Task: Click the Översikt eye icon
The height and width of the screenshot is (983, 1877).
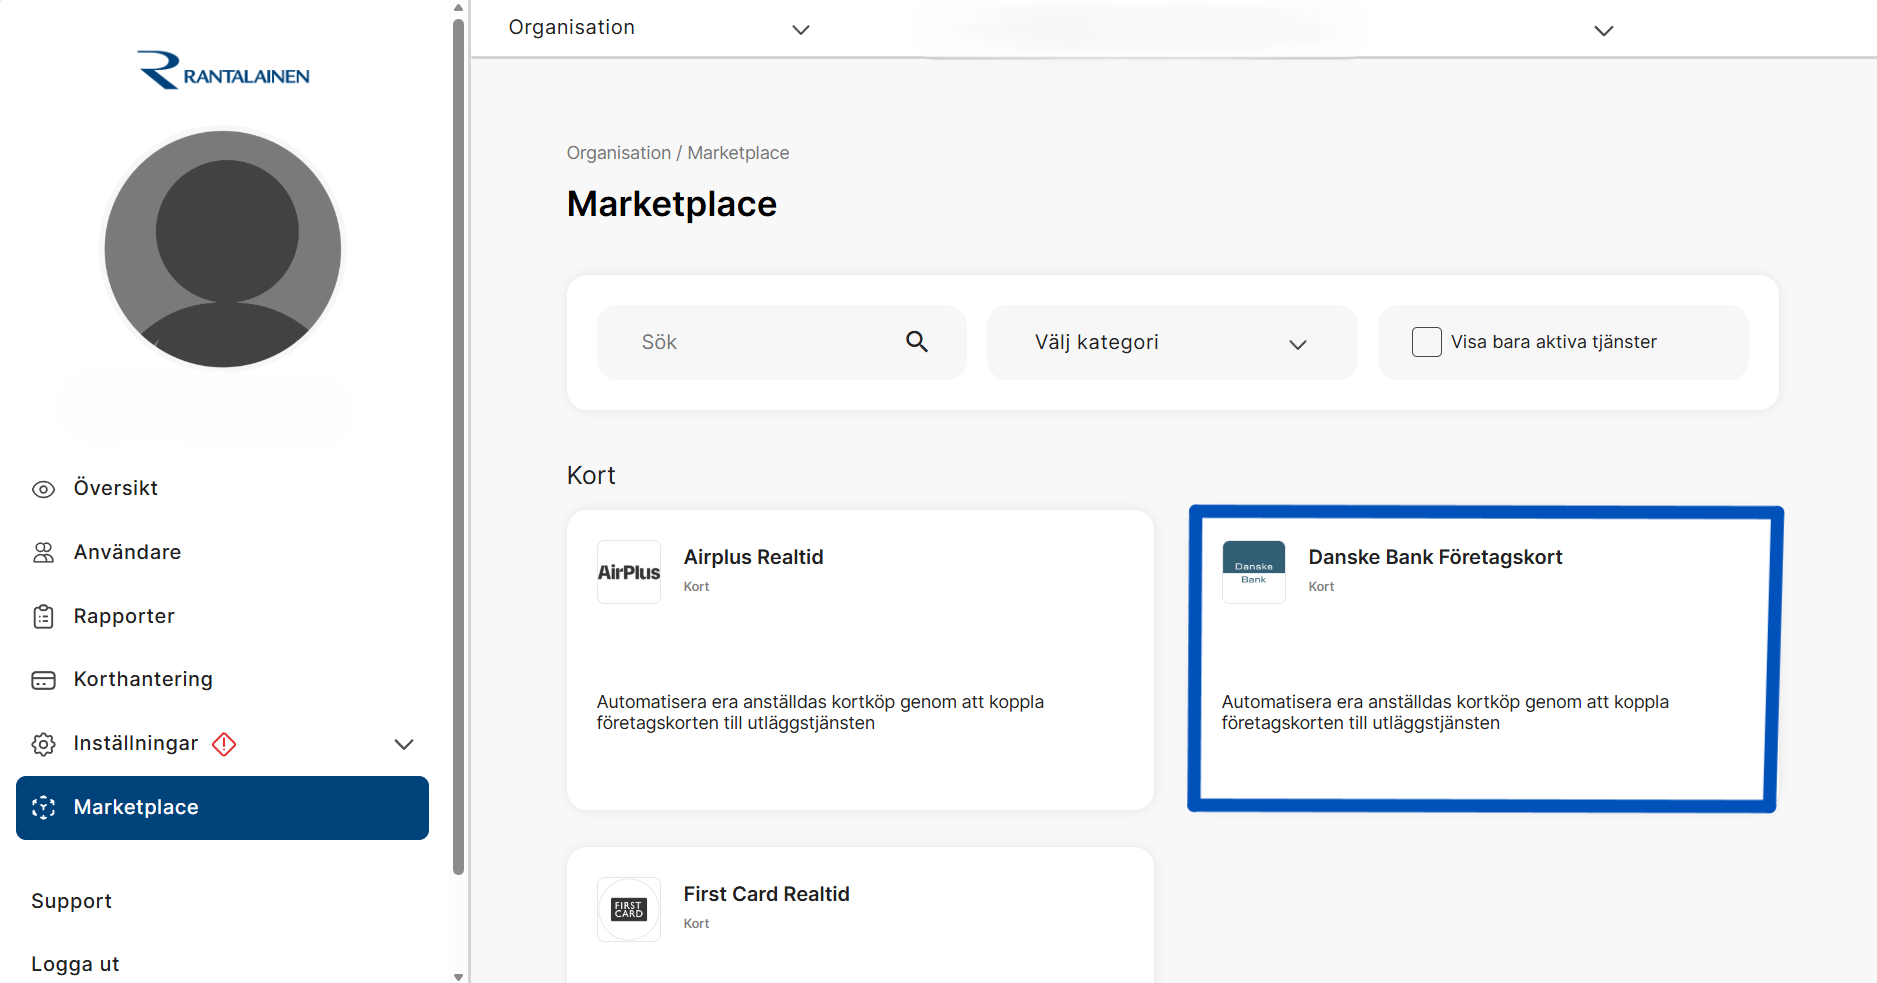Action: (43, 489)
